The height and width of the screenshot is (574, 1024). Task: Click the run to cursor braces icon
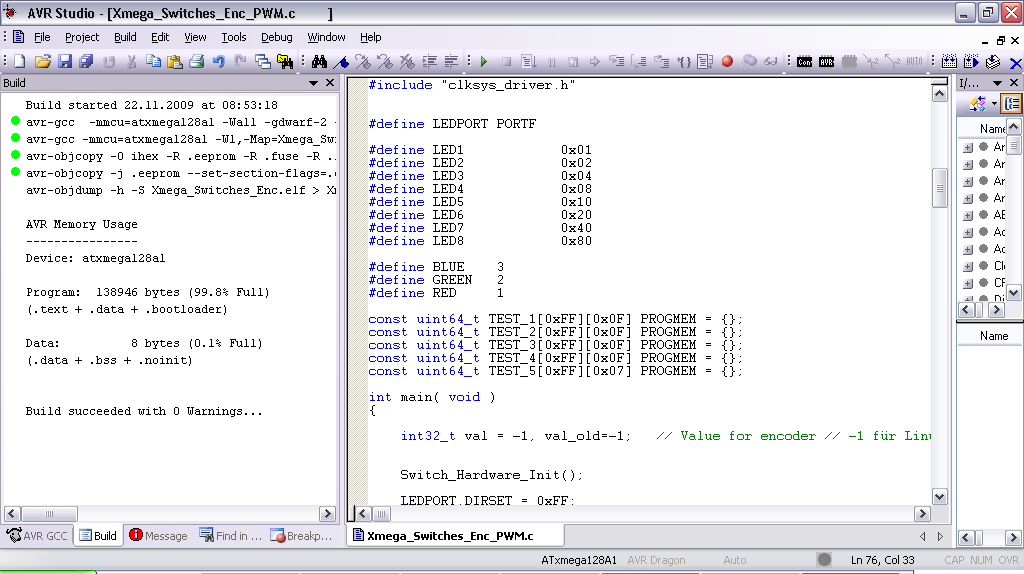(684, 61)
